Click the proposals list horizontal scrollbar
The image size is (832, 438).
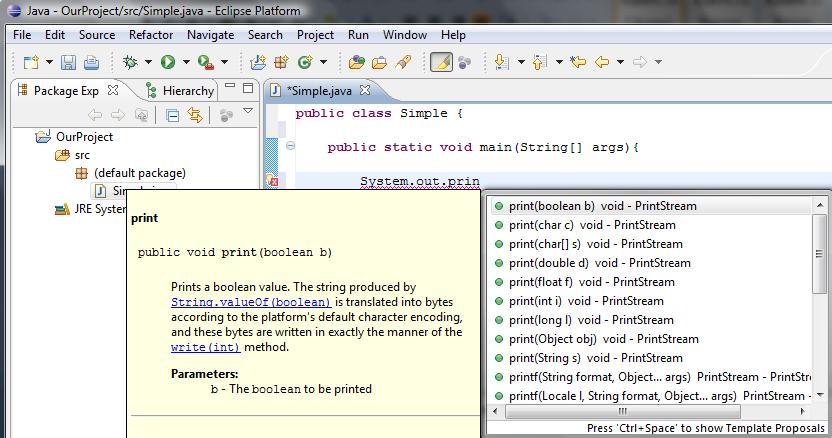pos(623,411)
